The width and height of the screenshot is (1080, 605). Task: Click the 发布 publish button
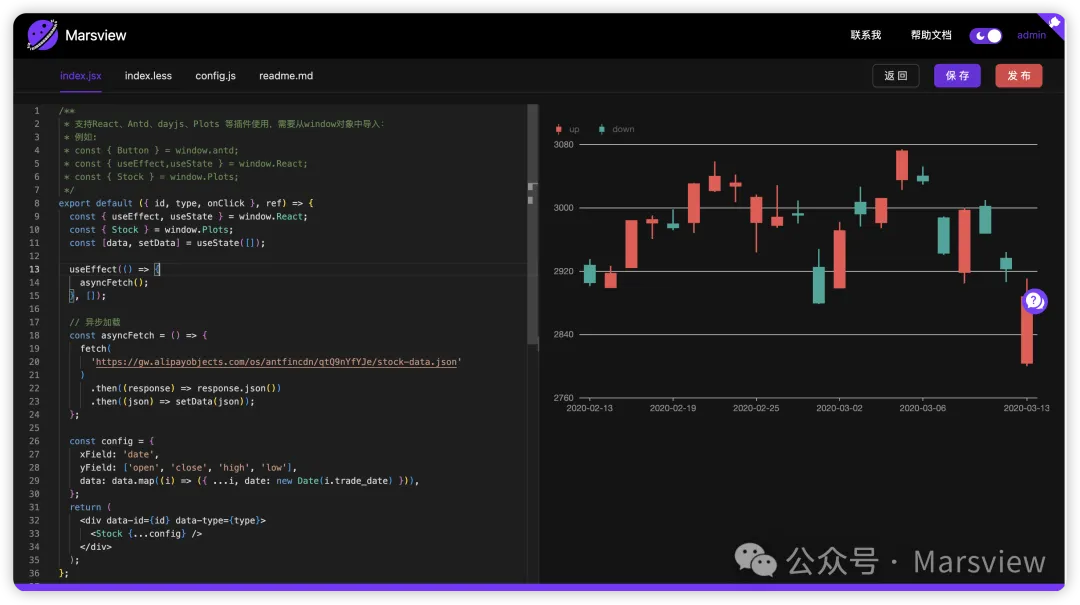(1019, 76)
